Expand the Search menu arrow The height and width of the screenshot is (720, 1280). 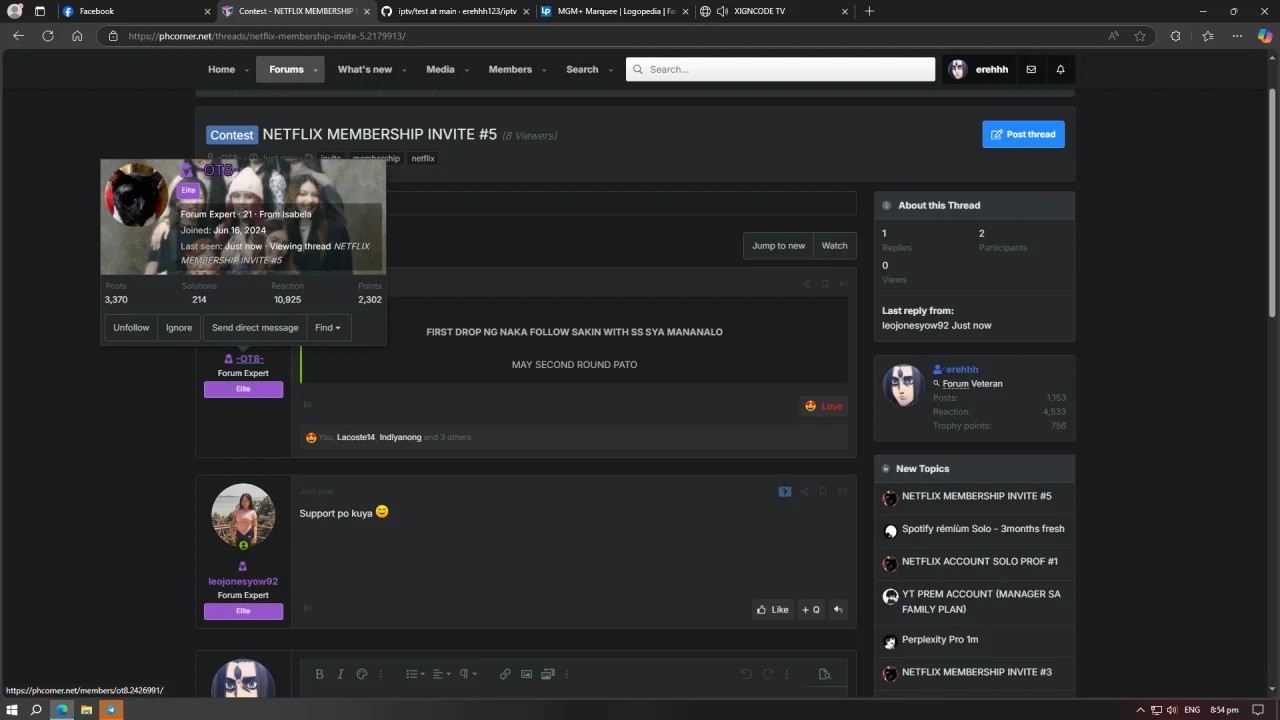pyautogui.click(x=610, y=70)
